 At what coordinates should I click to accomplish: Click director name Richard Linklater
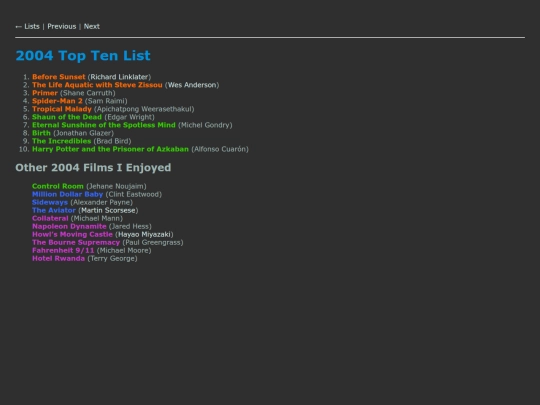[119, 77]
